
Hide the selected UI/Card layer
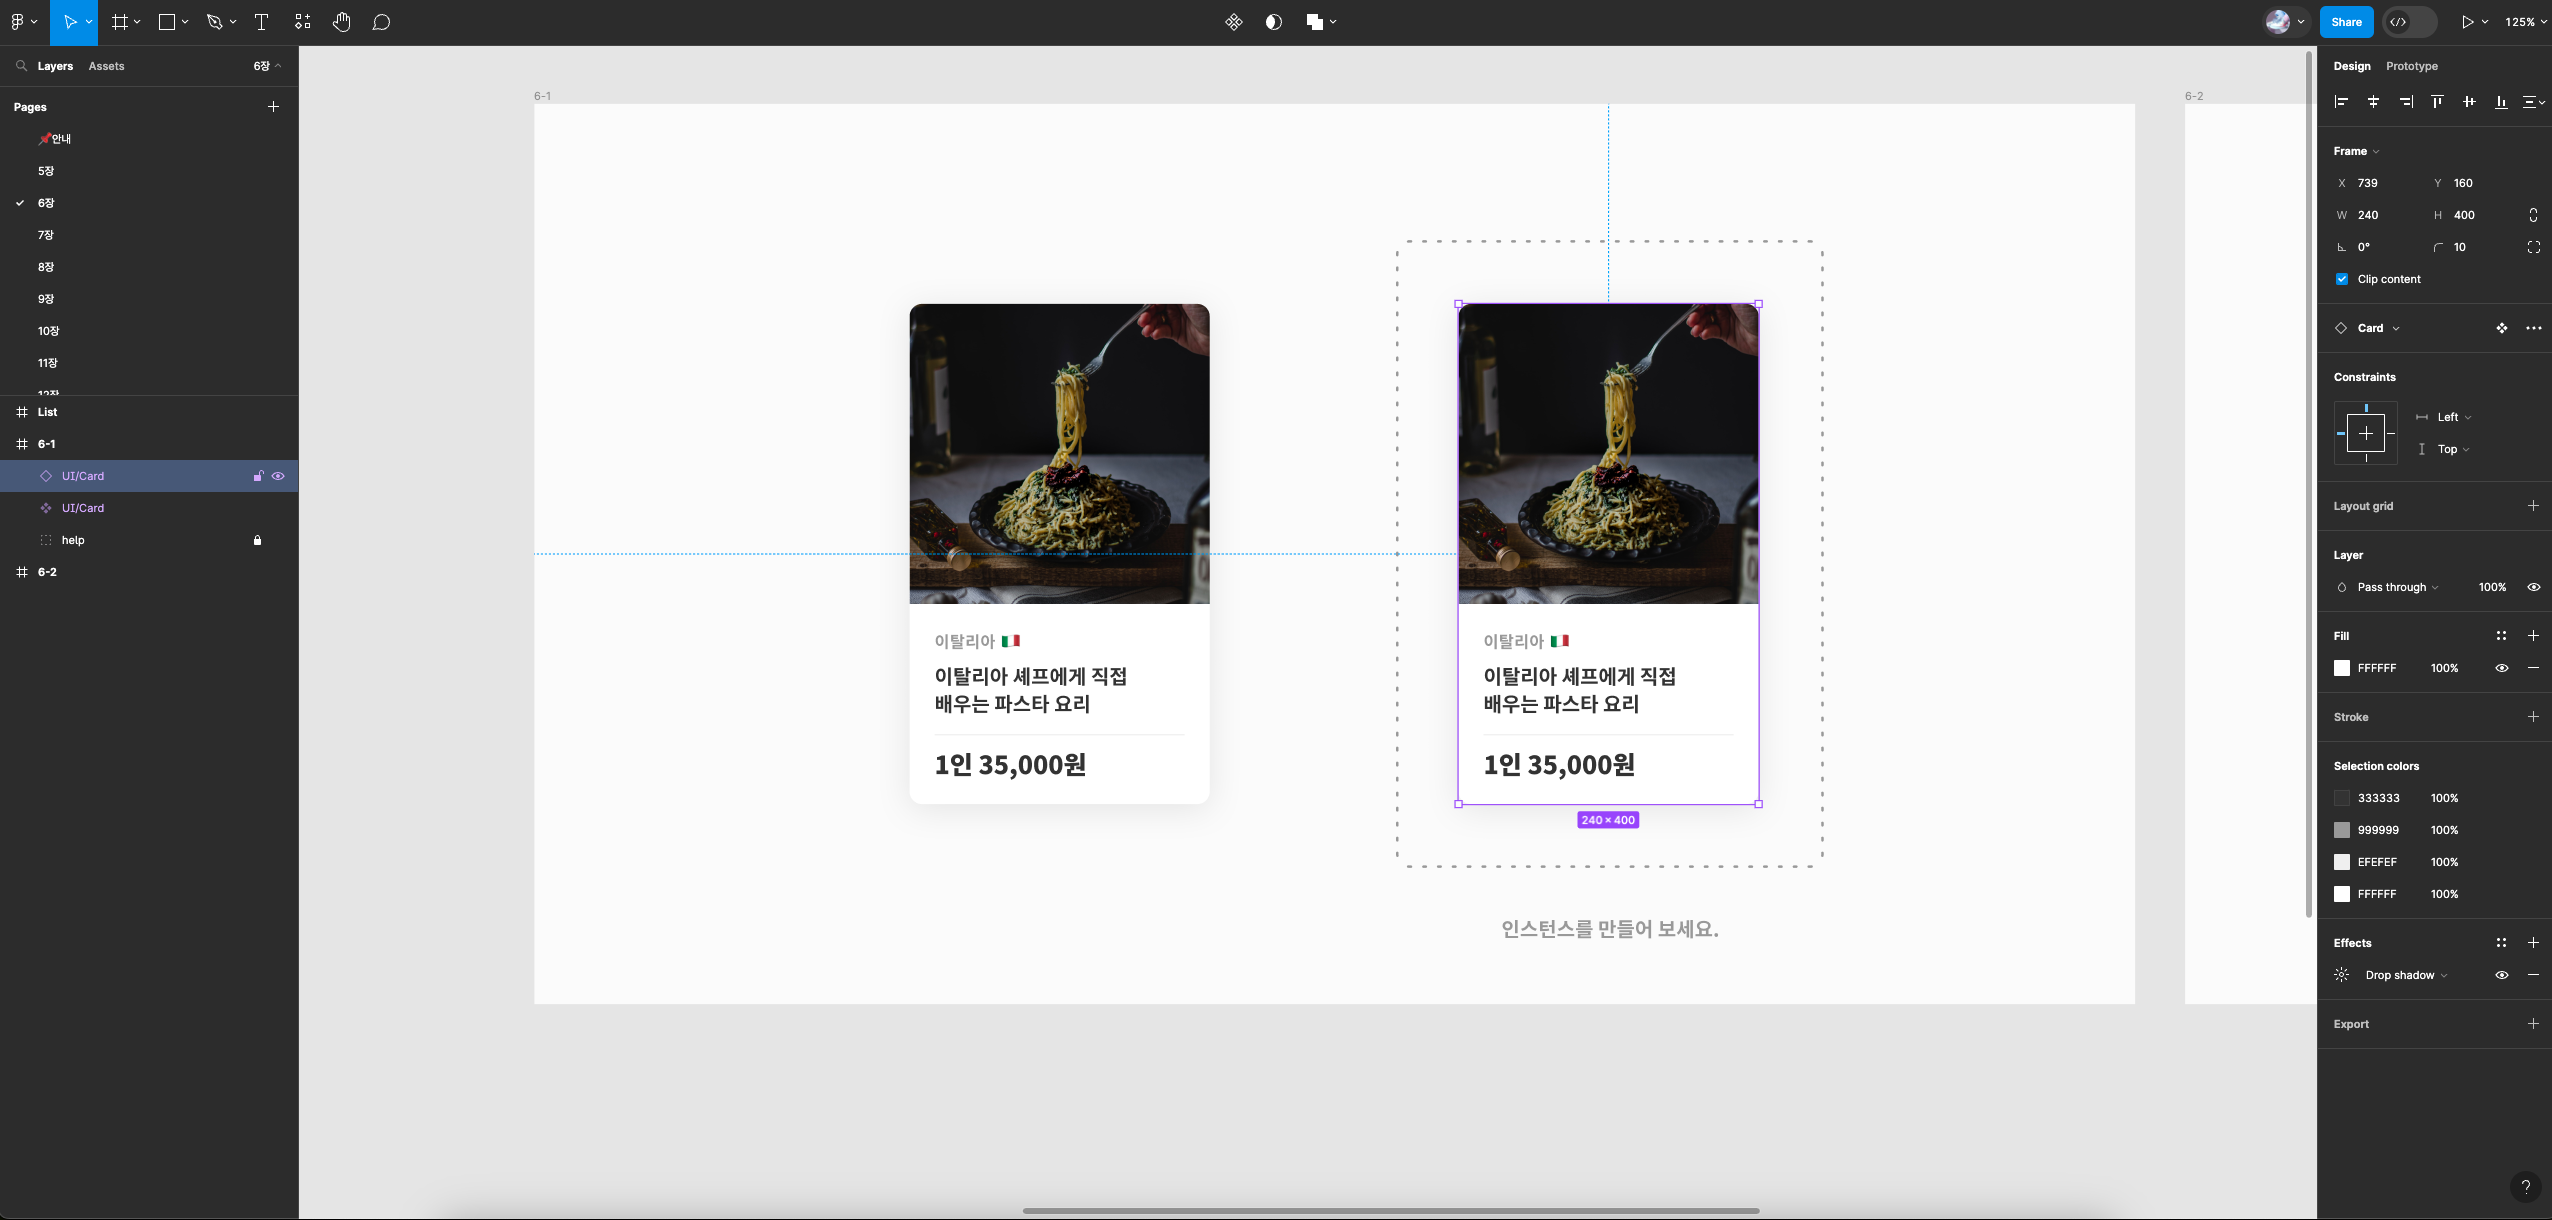pos(278,476)
